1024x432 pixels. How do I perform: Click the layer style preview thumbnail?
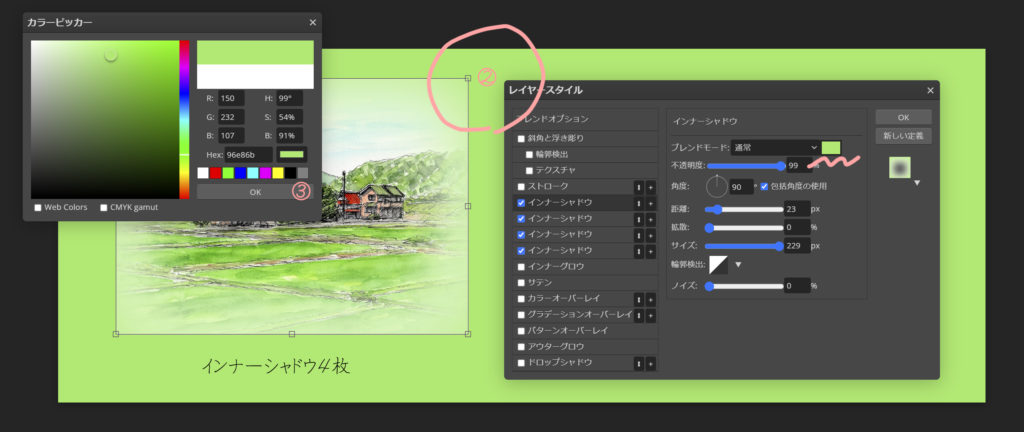902,168
